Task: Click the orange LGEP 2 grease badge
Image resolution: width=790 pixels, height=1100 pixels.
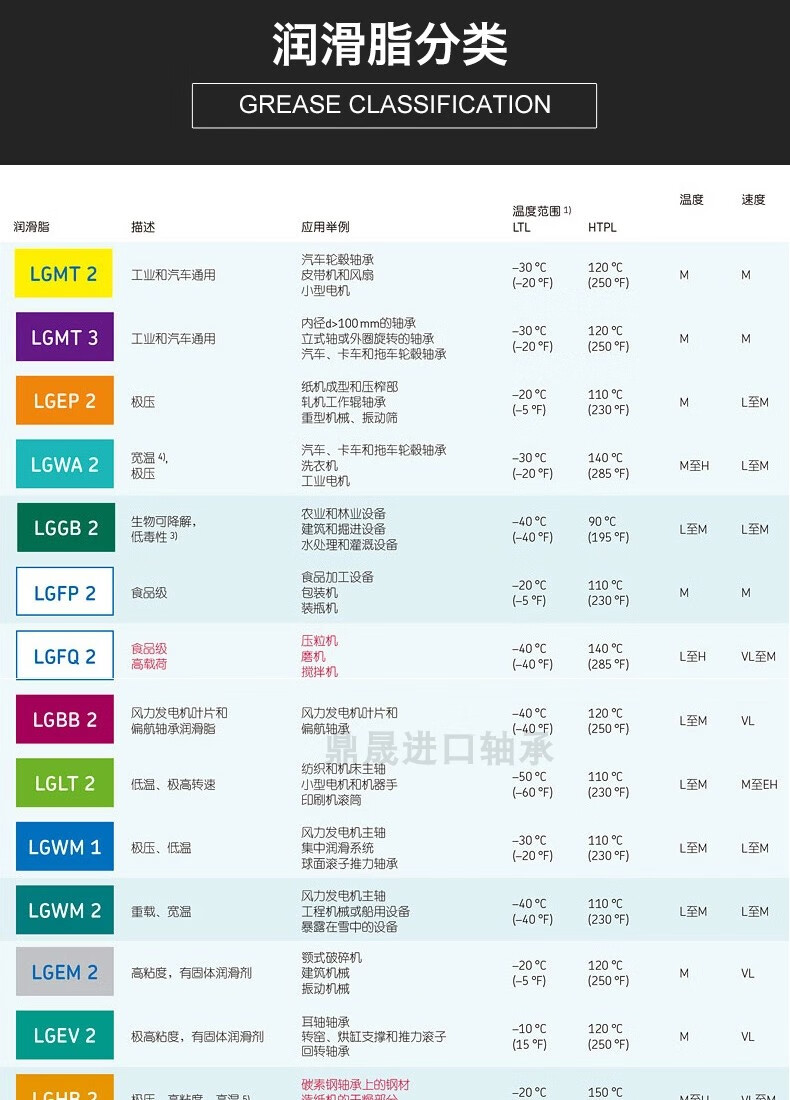Action: [64, 401]
